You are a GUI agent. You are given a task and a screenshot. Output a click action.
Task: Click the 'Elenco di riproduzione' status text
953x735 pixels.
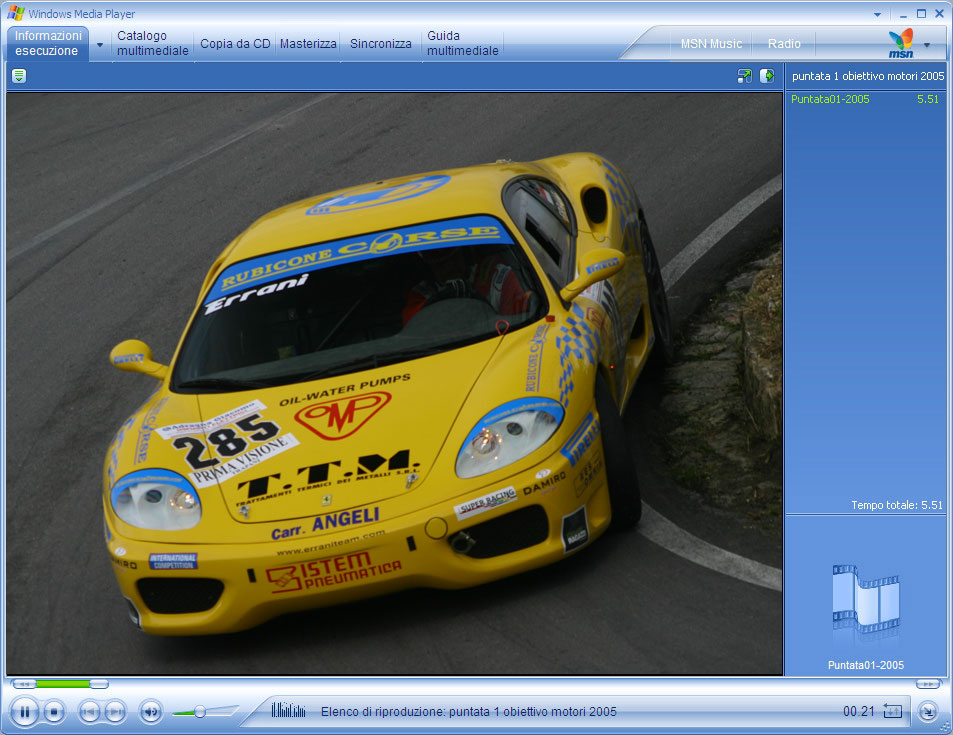click(469, 711)
